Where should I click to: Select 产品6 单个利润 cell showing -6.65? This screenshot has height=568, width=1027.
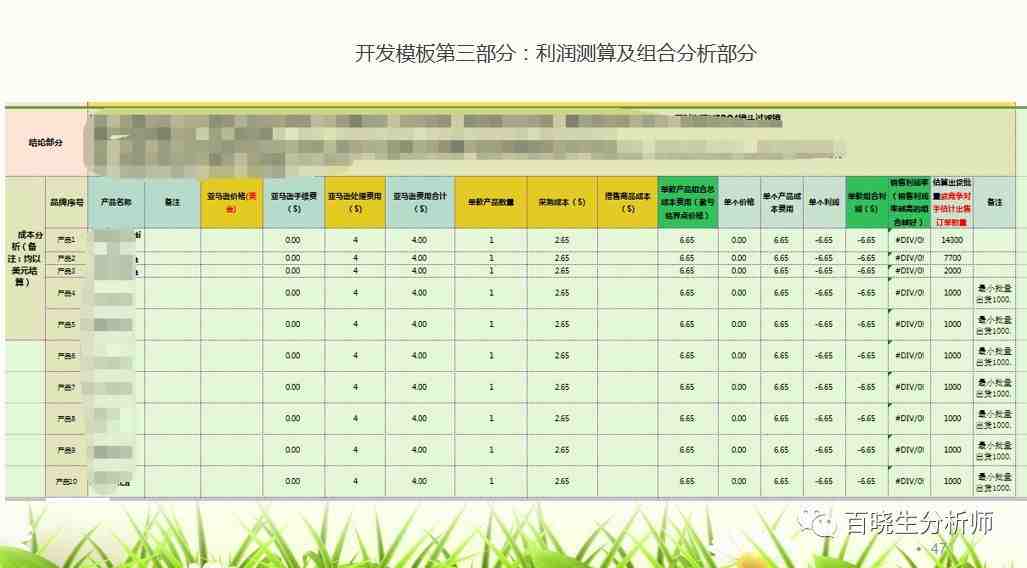824,356
